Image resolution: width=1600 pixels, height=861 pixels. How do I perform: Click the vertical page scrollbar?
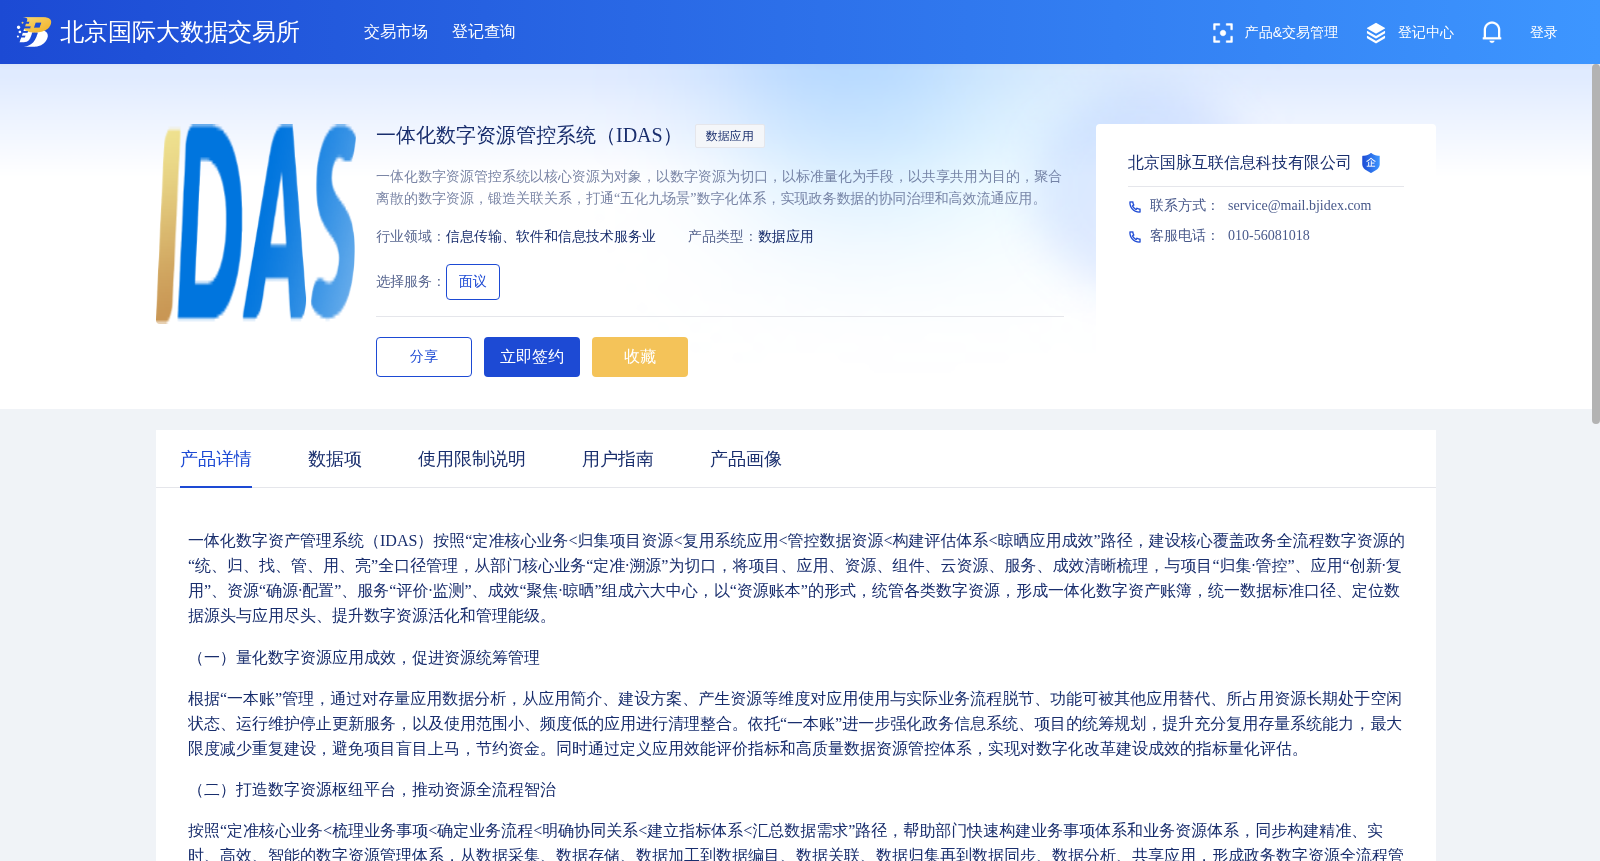[x=1595, y=244]
